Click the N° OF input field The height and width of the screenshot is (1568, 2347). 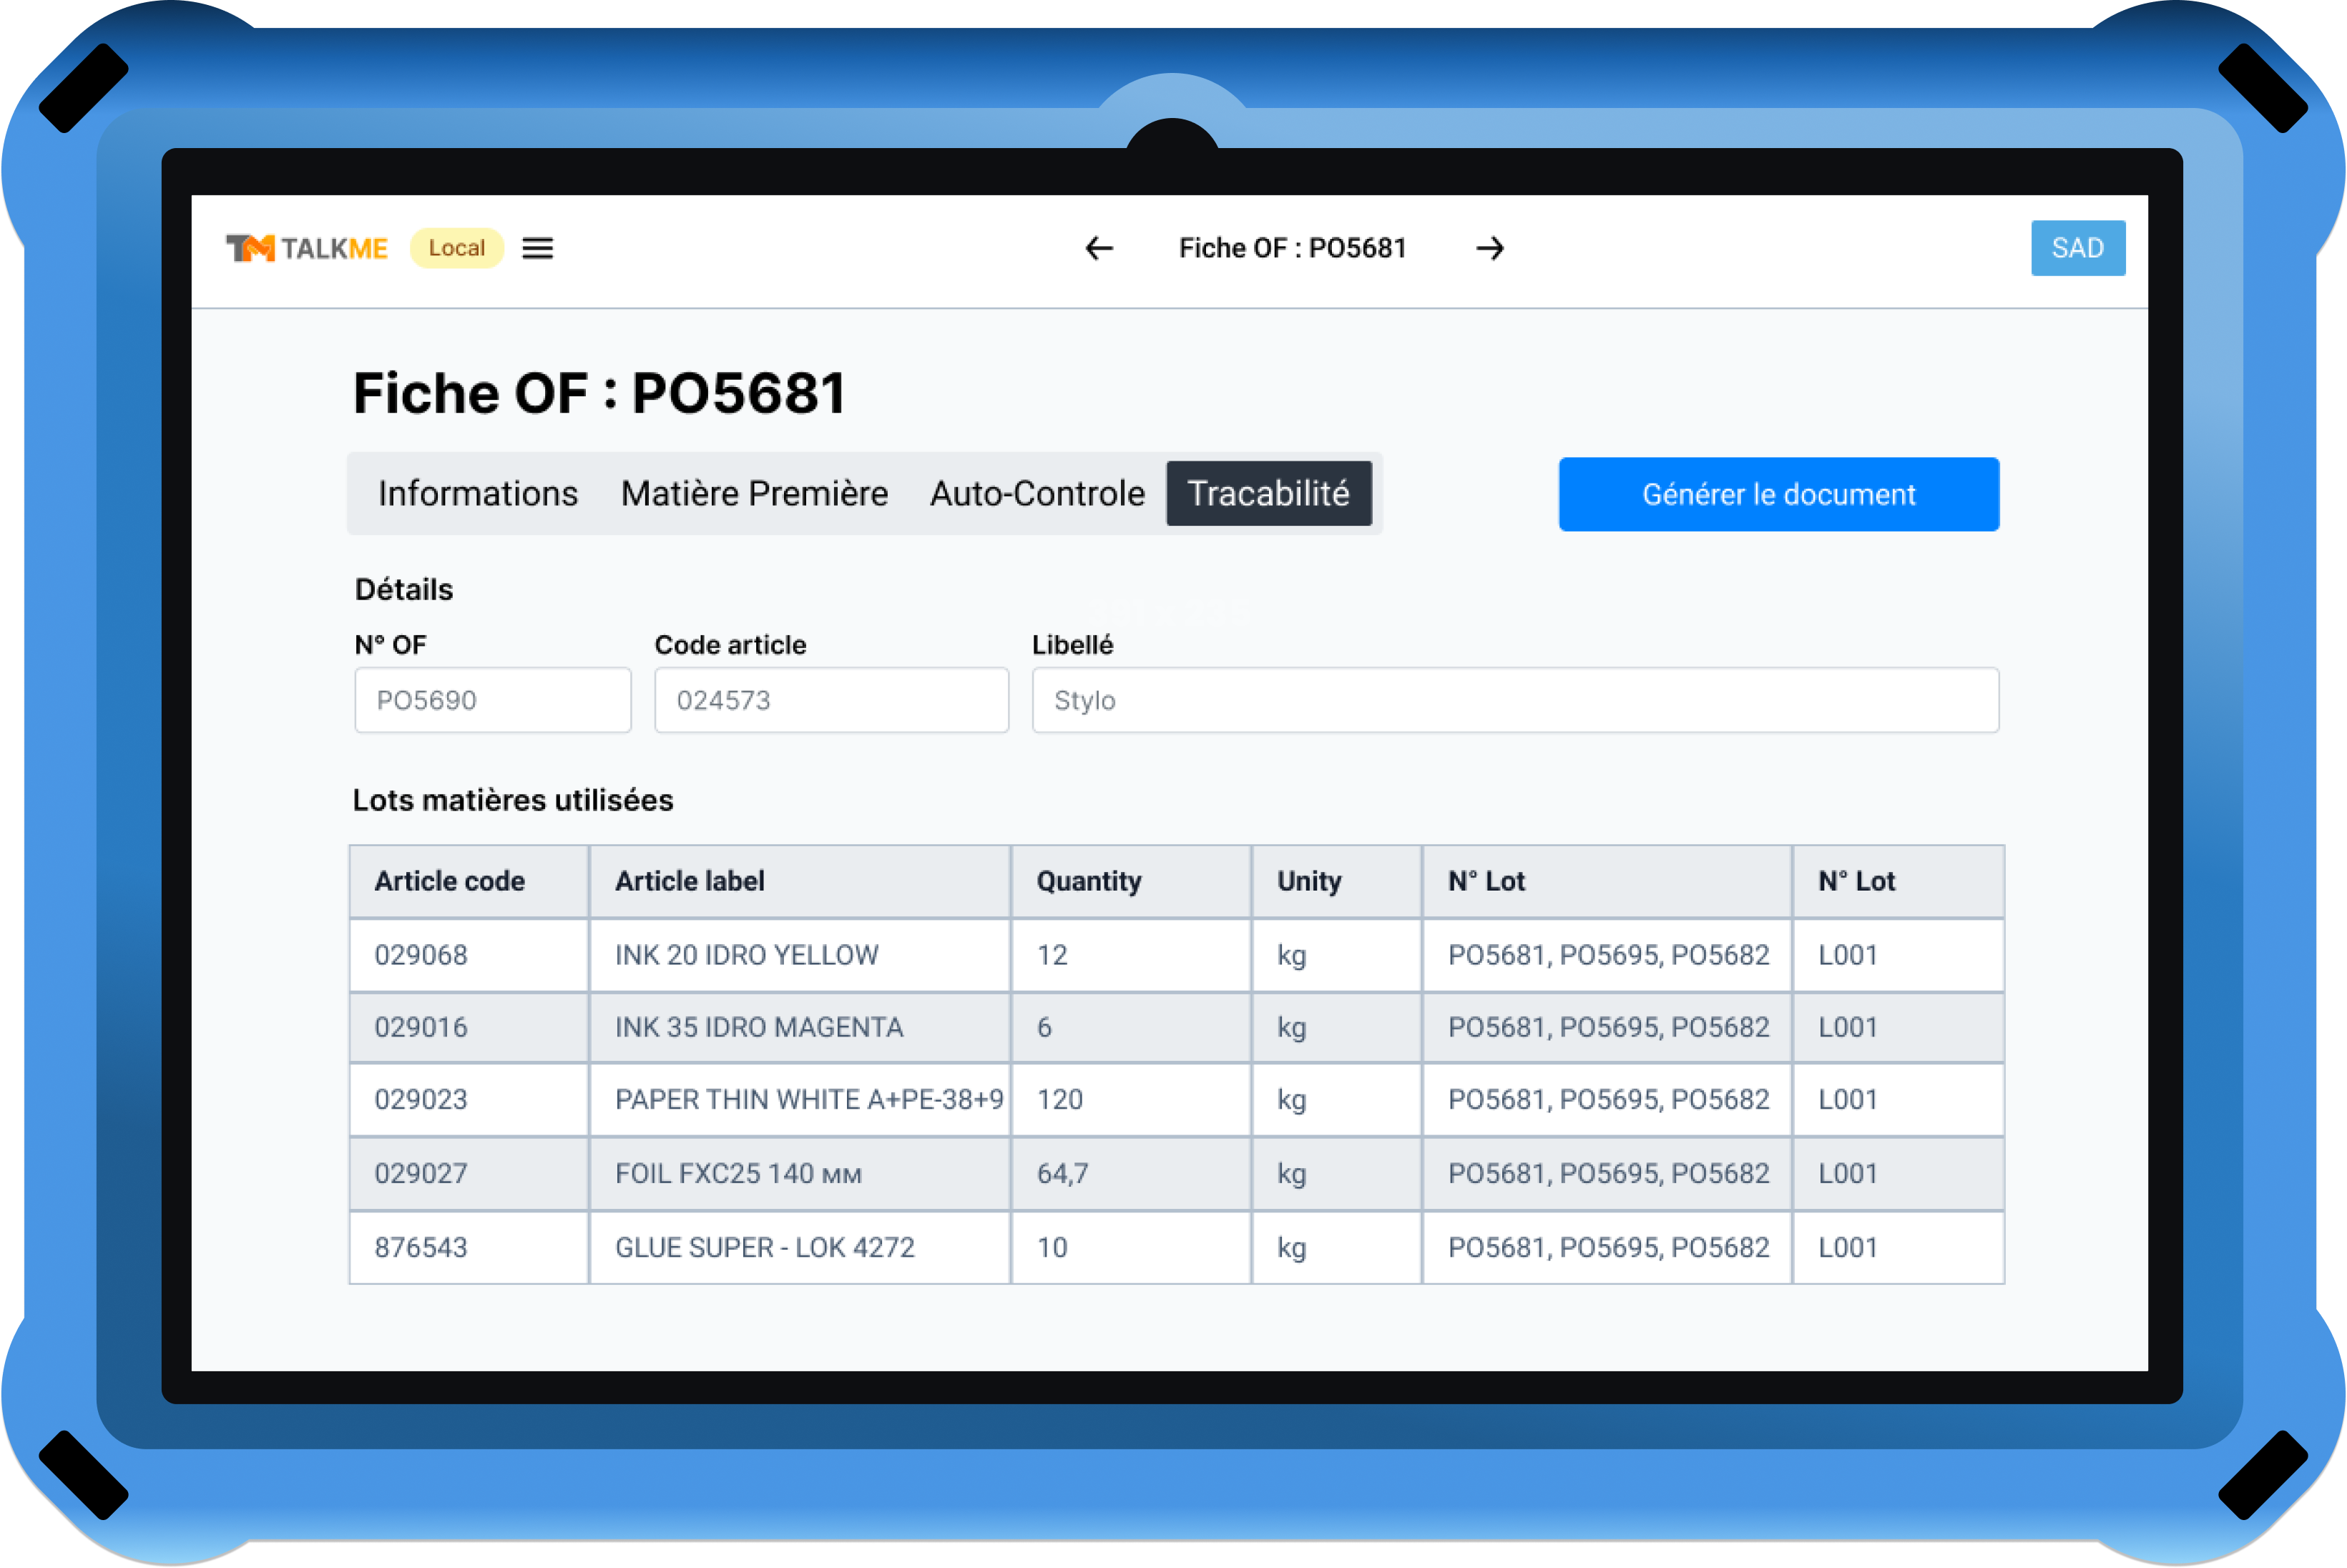(x=492, y=700)
